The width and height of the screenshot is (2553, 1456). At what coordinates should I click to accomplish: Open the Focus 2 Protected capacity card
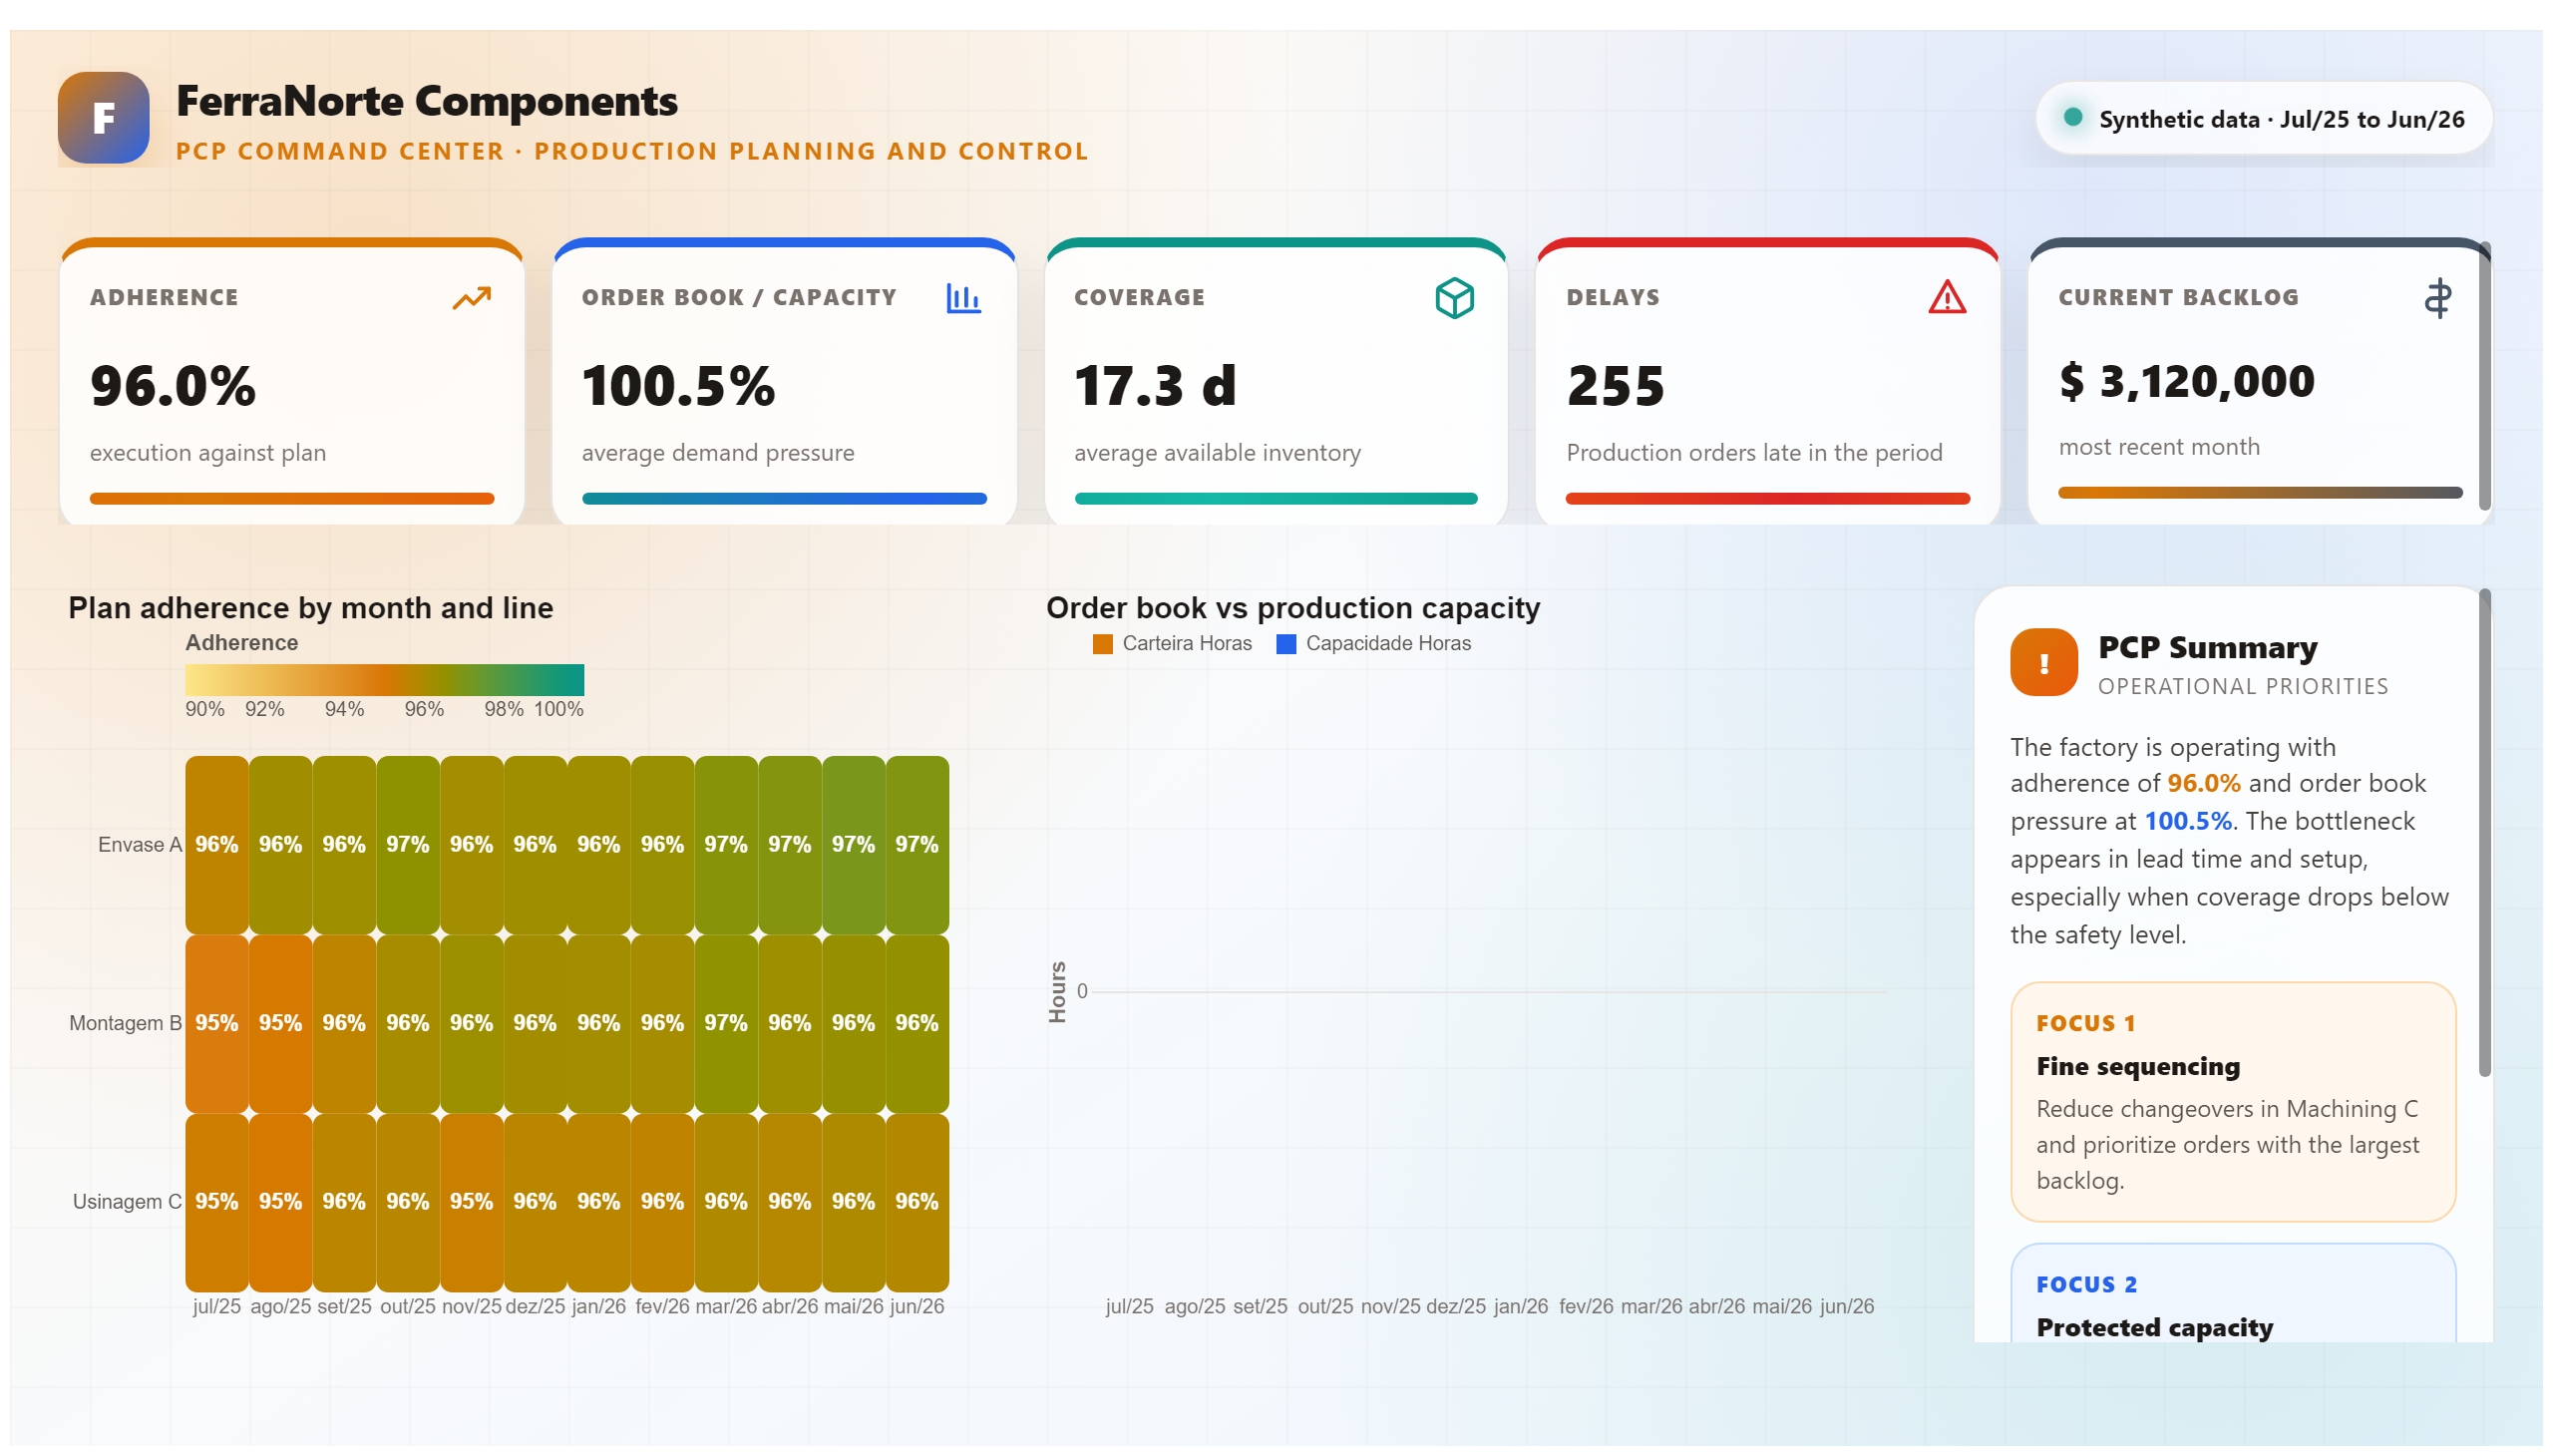(2232, 1293)
